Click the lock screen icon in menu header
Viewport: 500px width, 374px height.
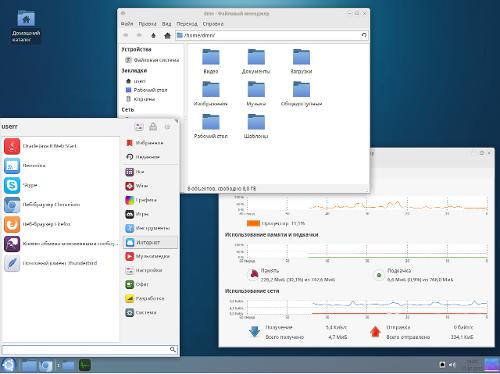[x=153, y=126]
